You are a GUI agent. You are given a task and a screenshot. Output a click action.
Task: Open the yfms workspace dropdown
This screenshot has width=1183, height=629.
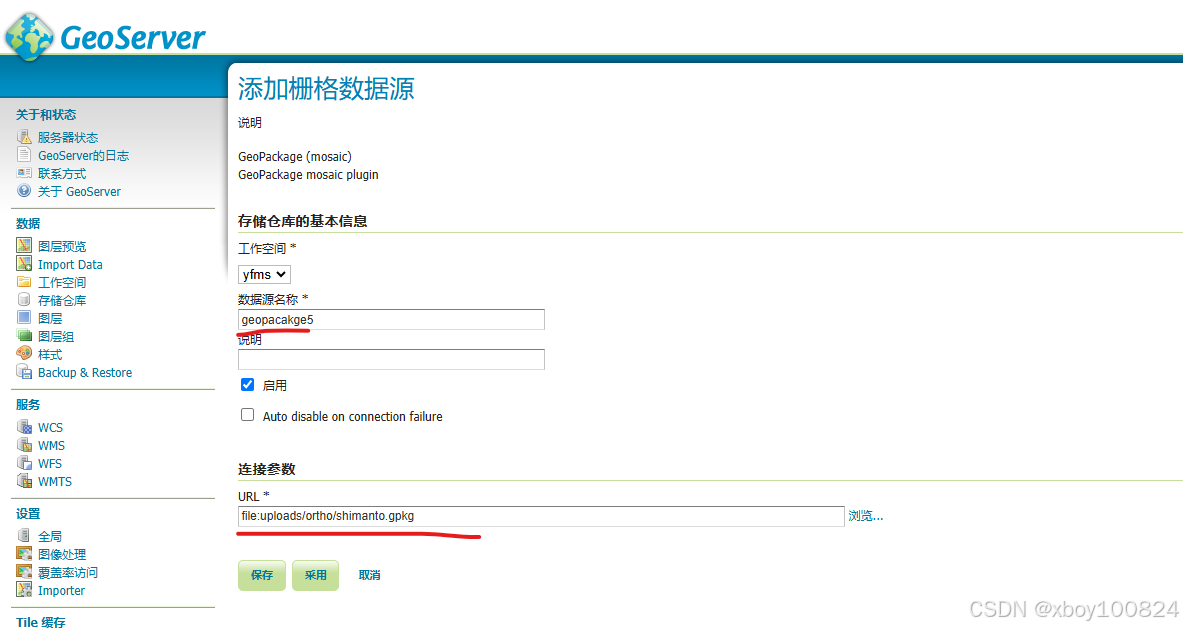click(x=264, y=275)
